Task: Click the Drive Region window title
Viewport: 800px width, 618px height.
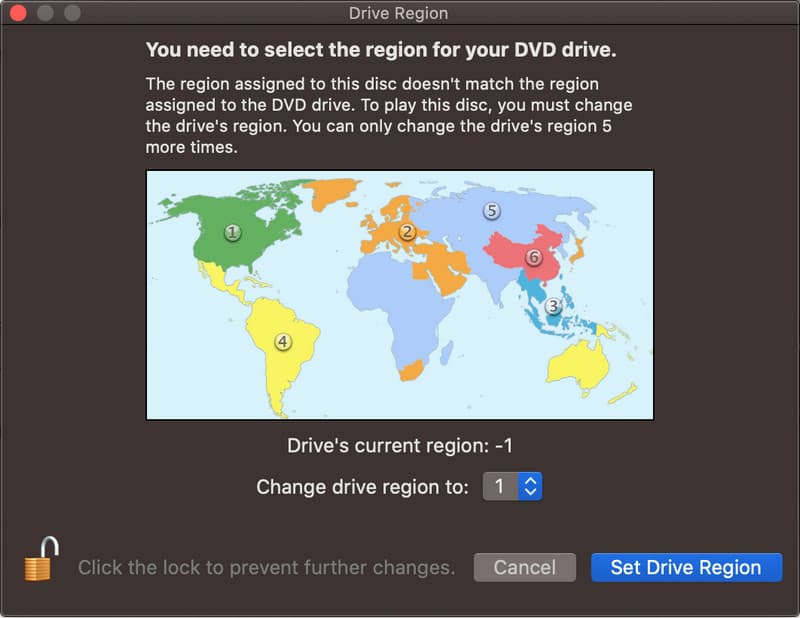Action: [x=398, y=13]
